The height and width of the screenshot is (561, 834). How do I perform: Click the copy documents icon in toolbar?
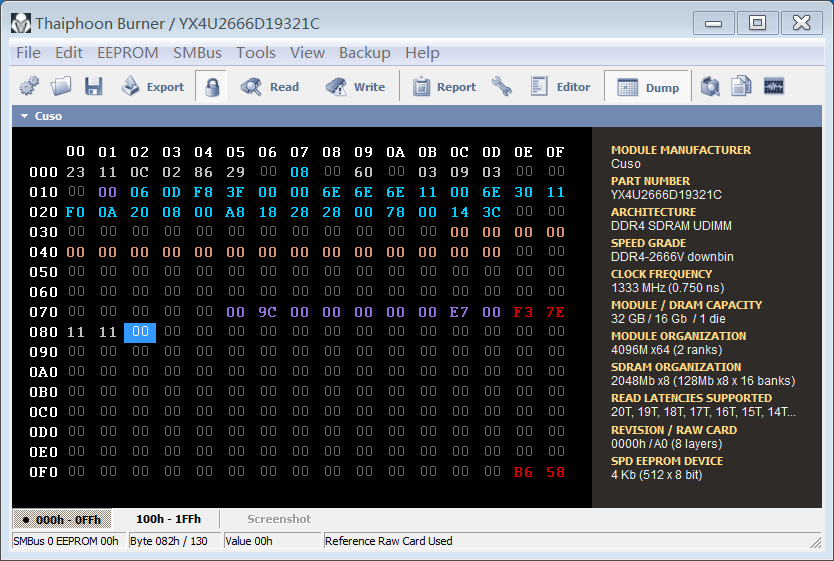pyautogui.click(x=741, y=87)
